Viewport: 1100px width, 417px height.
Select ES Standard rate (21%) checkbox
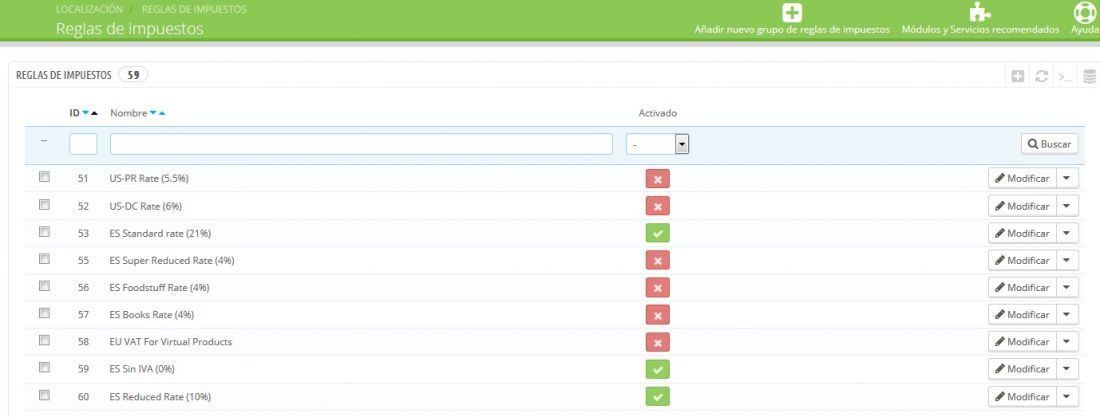click(x=44, y=232)
